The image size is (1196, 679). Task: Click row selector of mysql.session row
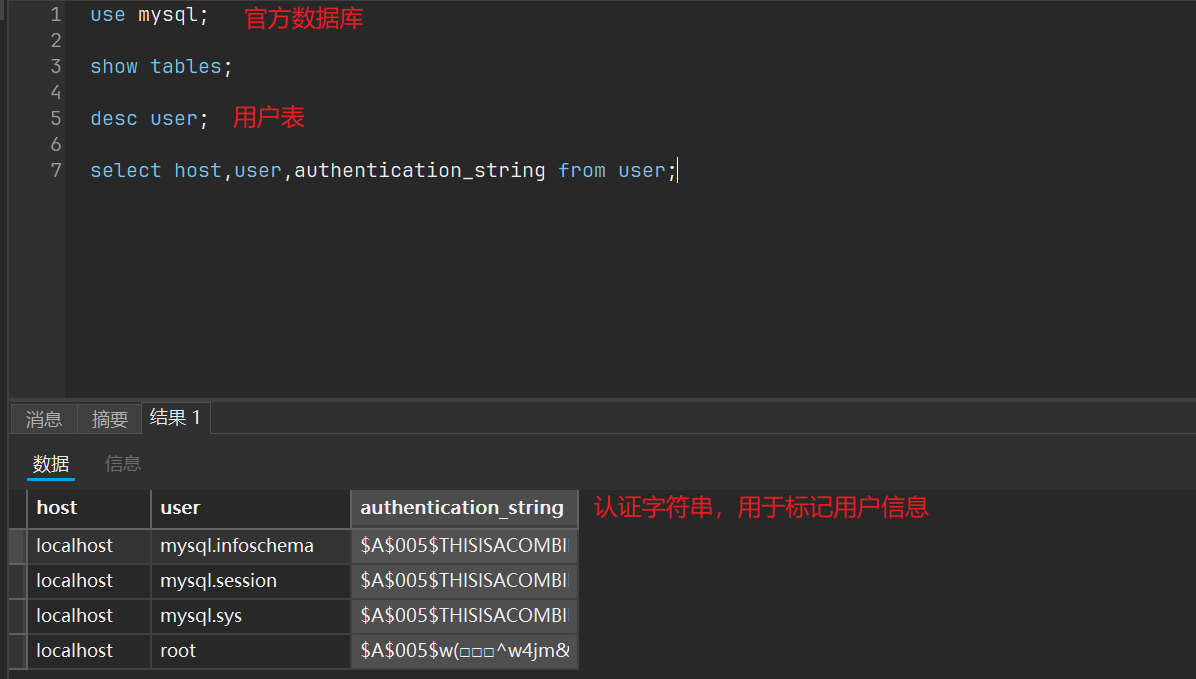[18, 581]
